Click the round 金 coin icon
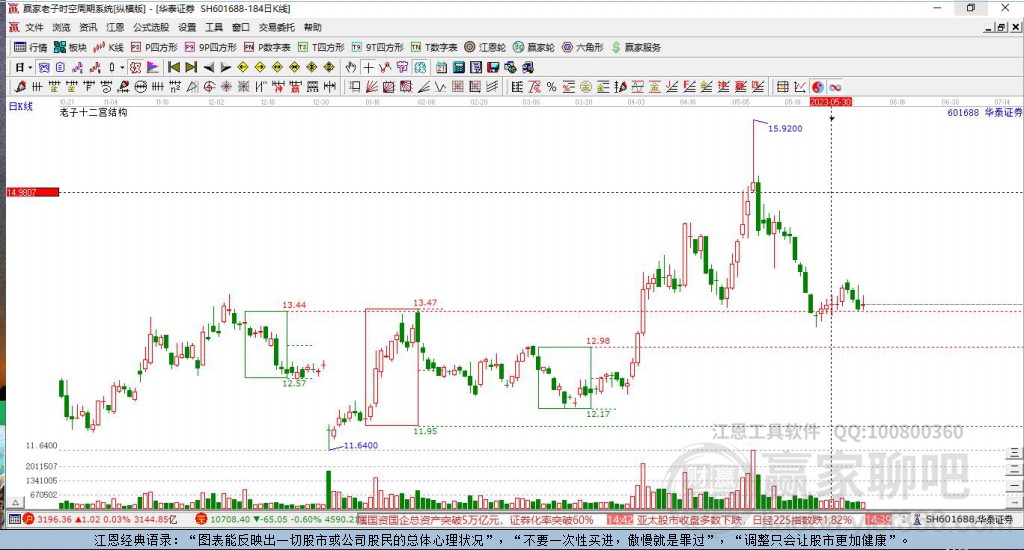The image size is (1024, 550). [586, 86]
